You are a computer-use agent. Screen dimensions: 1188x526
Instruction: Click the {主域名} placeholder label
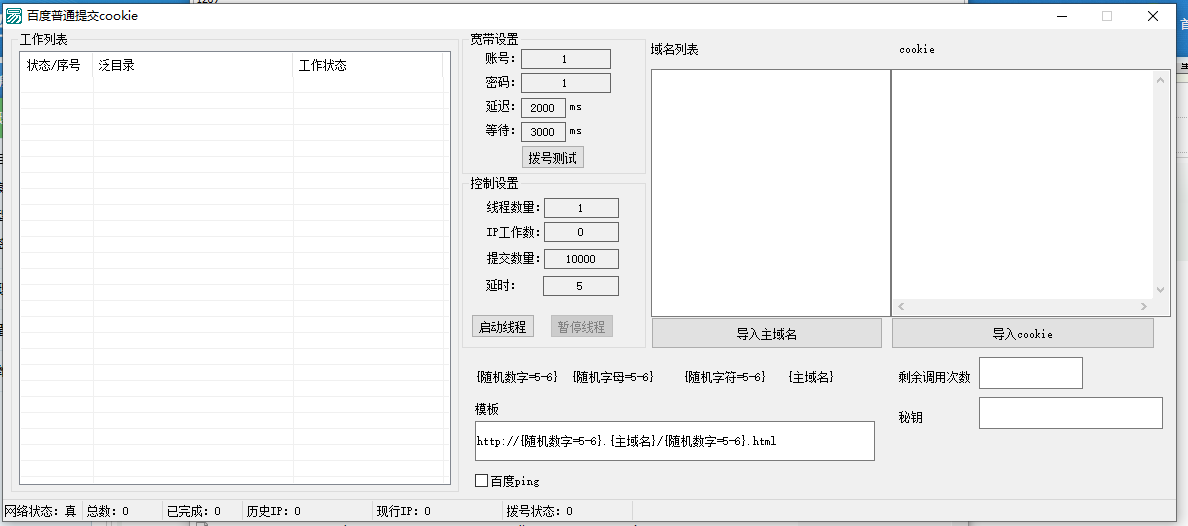point(811,377)
